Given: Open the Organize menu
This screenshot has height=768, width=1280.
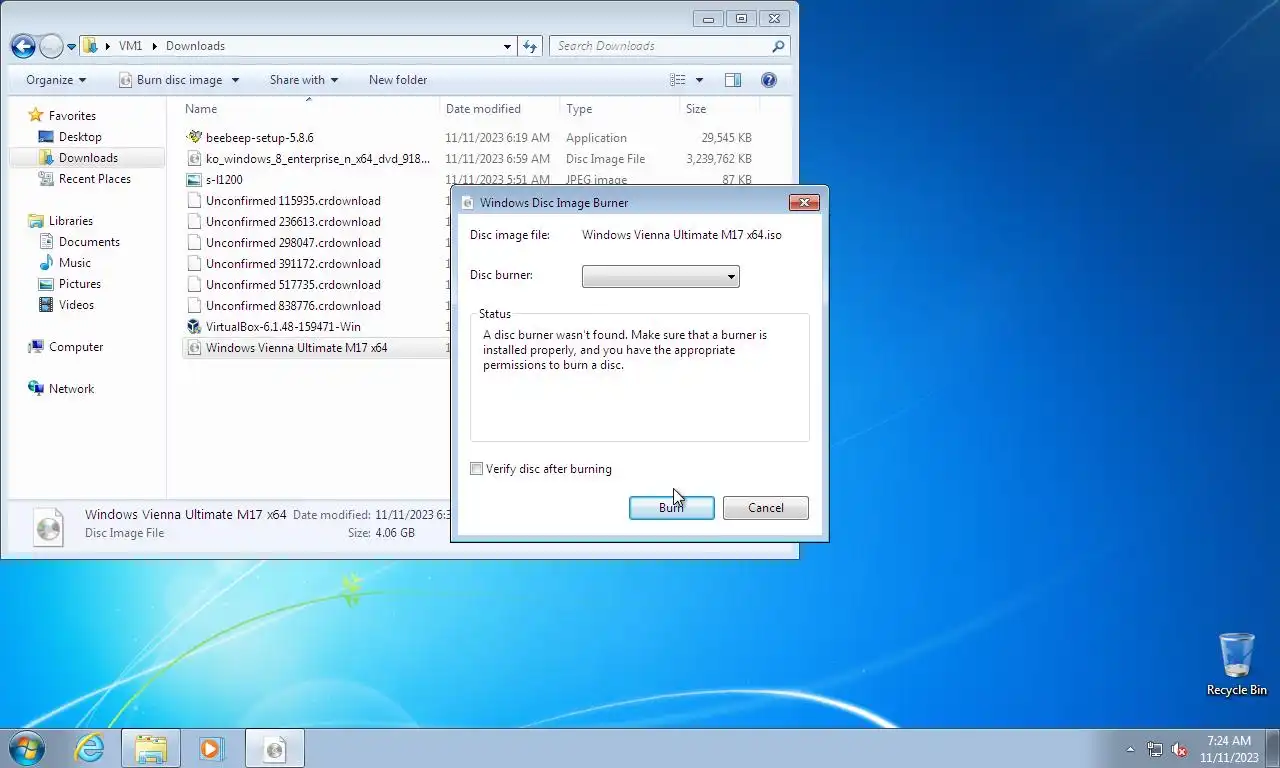Looking at the screenshot, I should (56, 80).
